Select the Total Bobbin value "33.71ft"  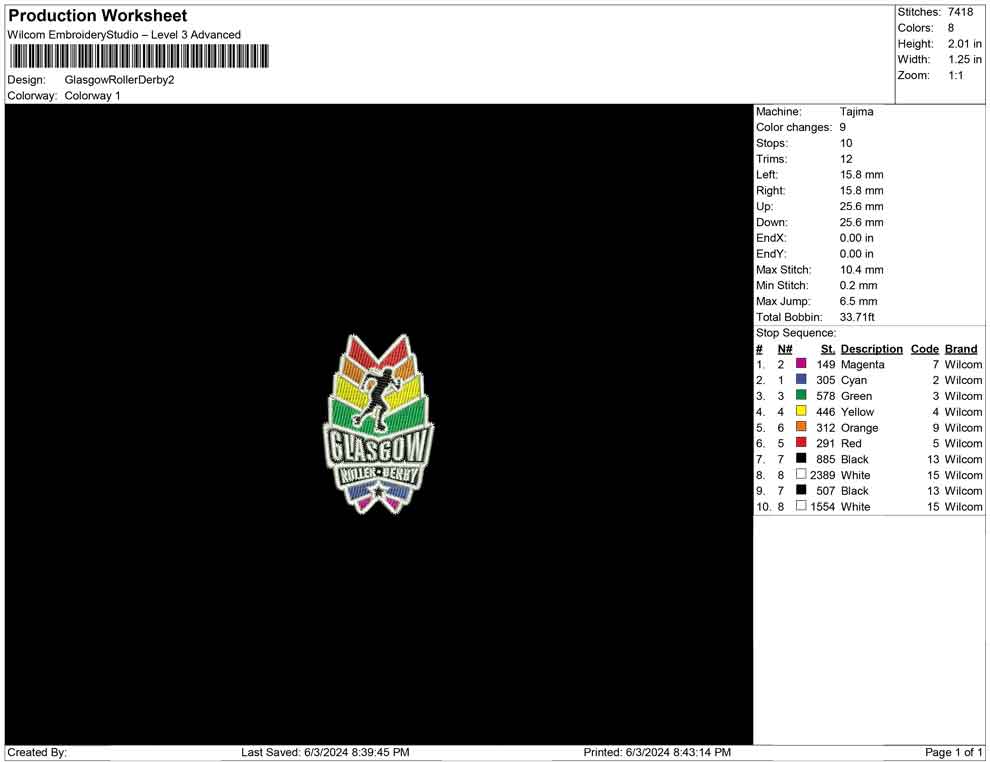(x=857, y=317)
